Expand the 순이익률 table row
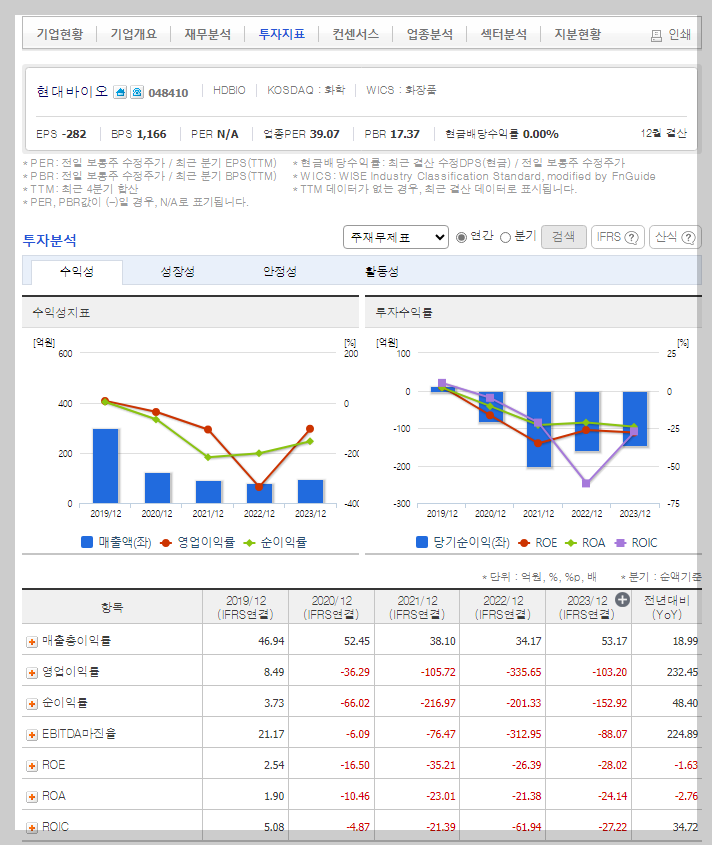The width and height of the screenshot is (712, 845). 32,704
